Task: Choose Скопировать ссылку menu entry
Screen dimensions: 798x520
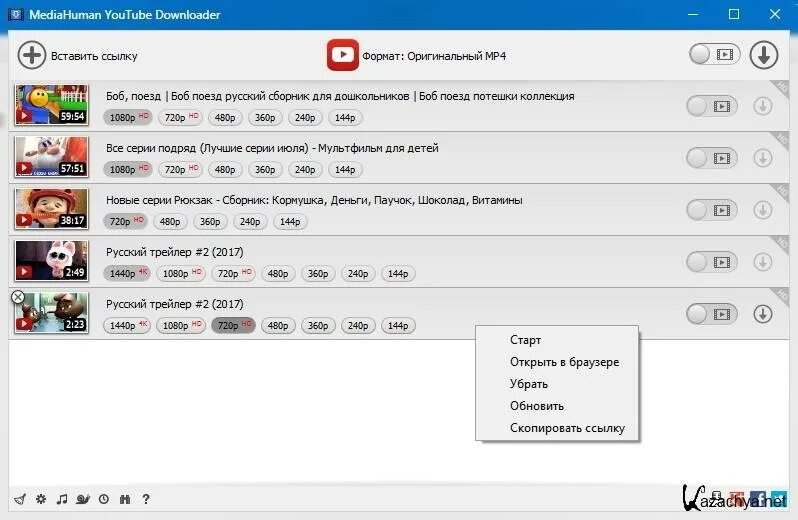Action: click(557, 428)
